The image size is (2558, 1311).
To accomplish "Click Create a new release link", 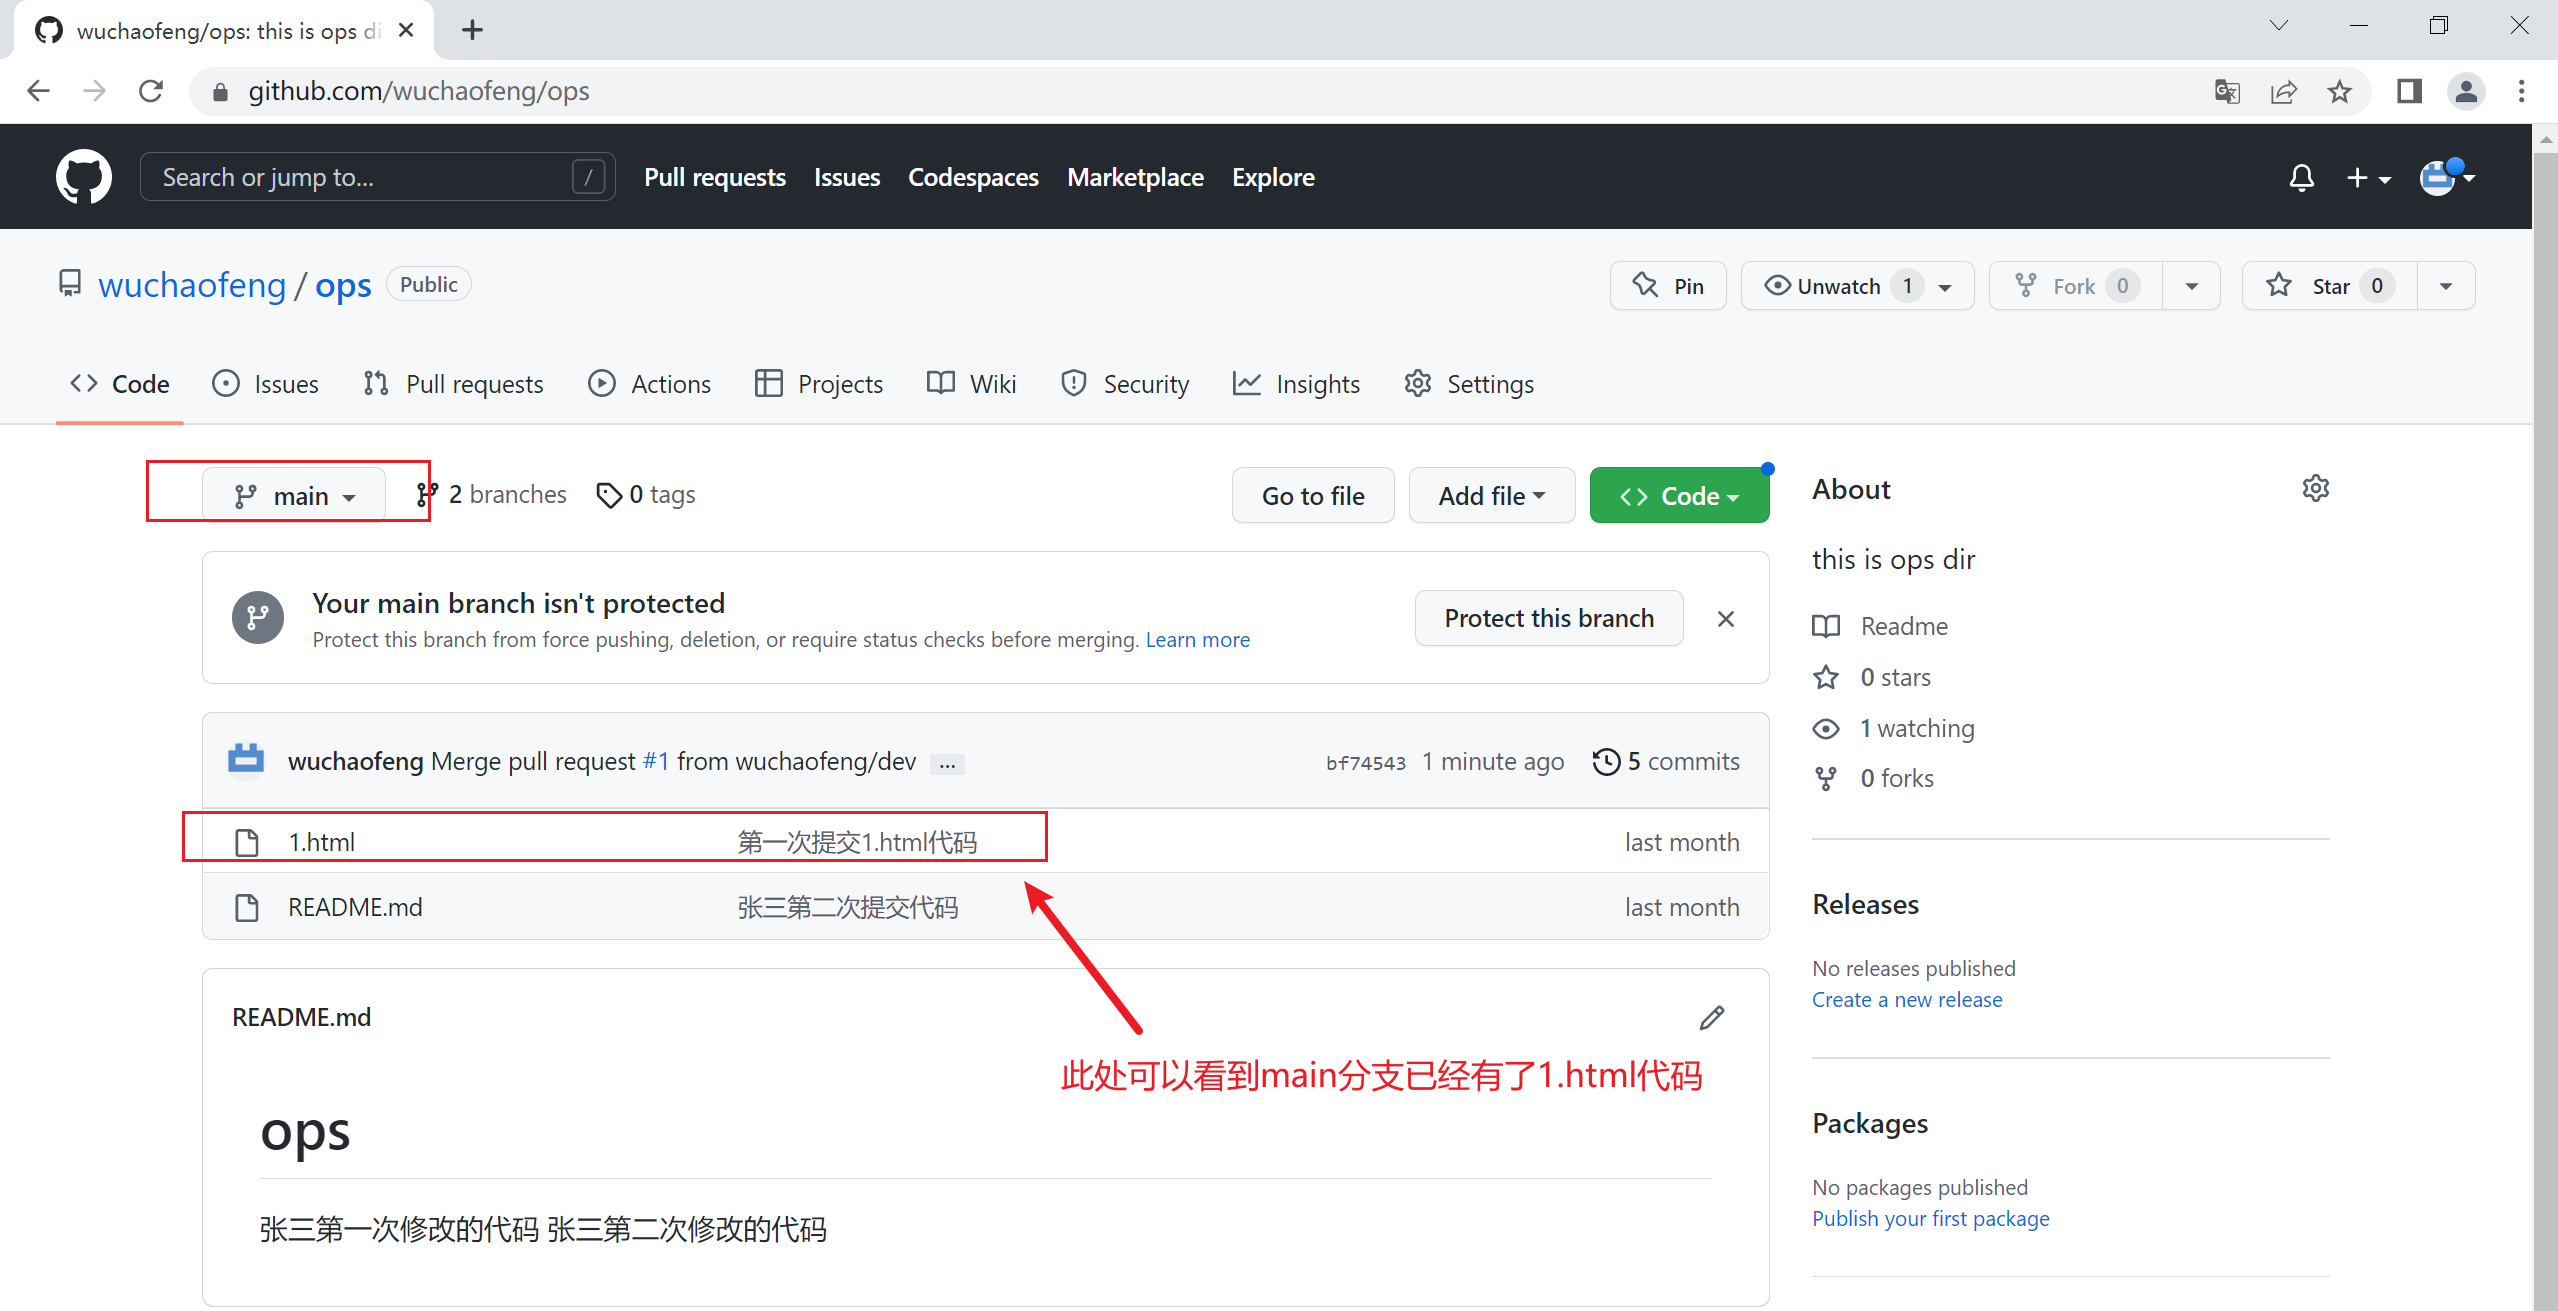I will pos(1907,1000).
